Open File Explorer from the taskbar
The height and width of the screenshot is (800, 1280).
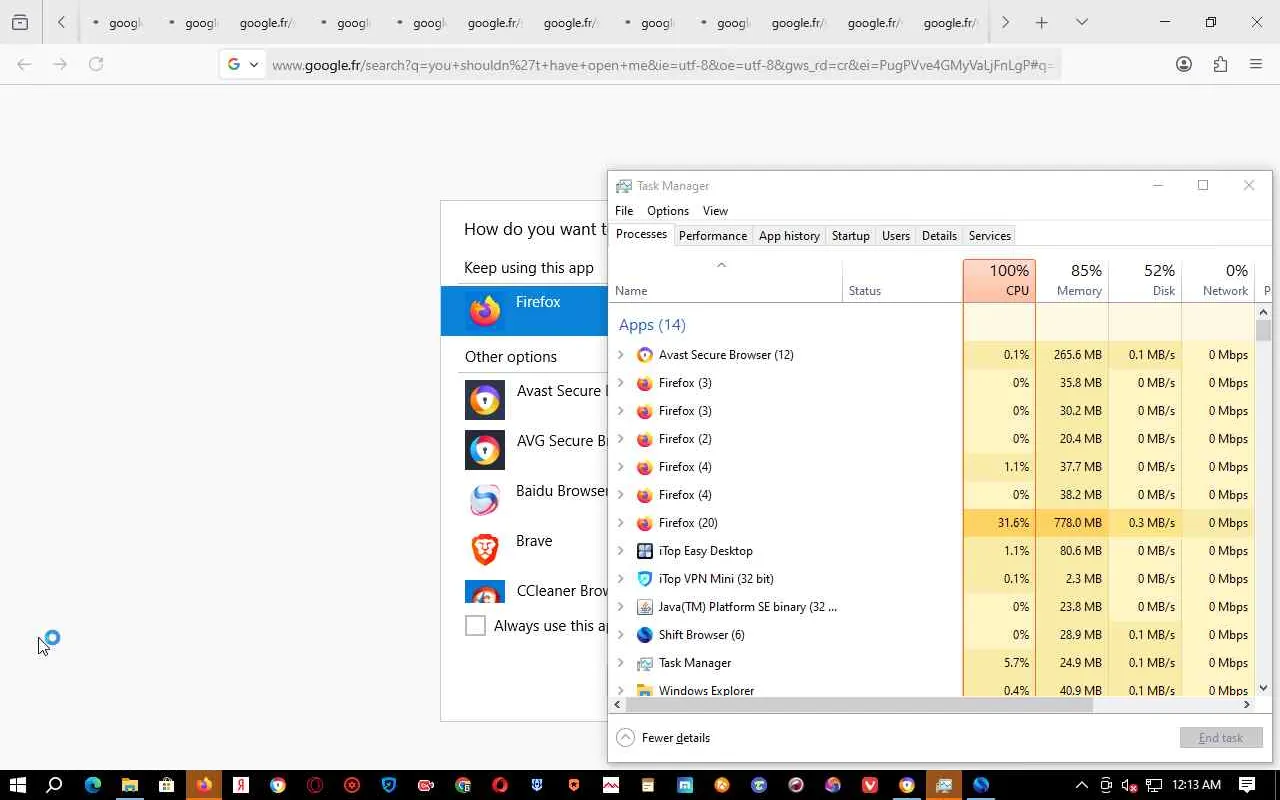click(129, 785)
